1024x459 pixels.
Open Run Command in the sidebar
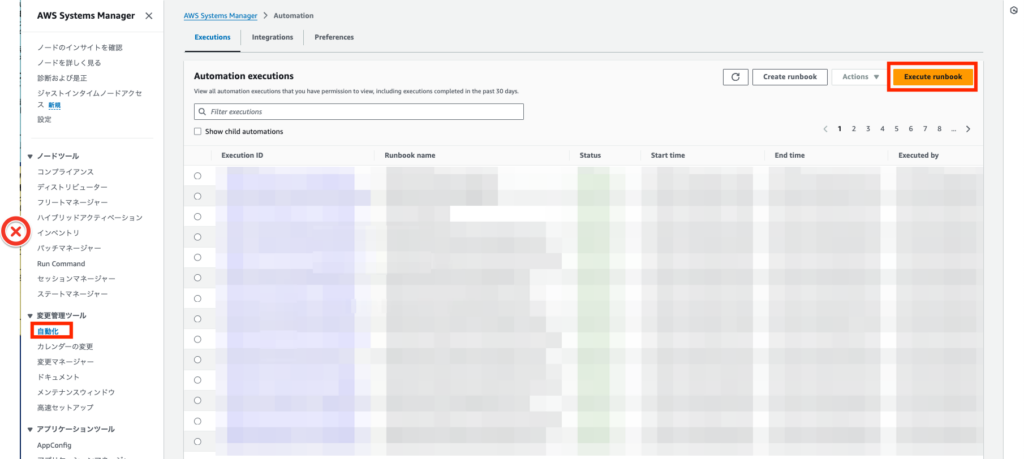[x=61, y=264]
